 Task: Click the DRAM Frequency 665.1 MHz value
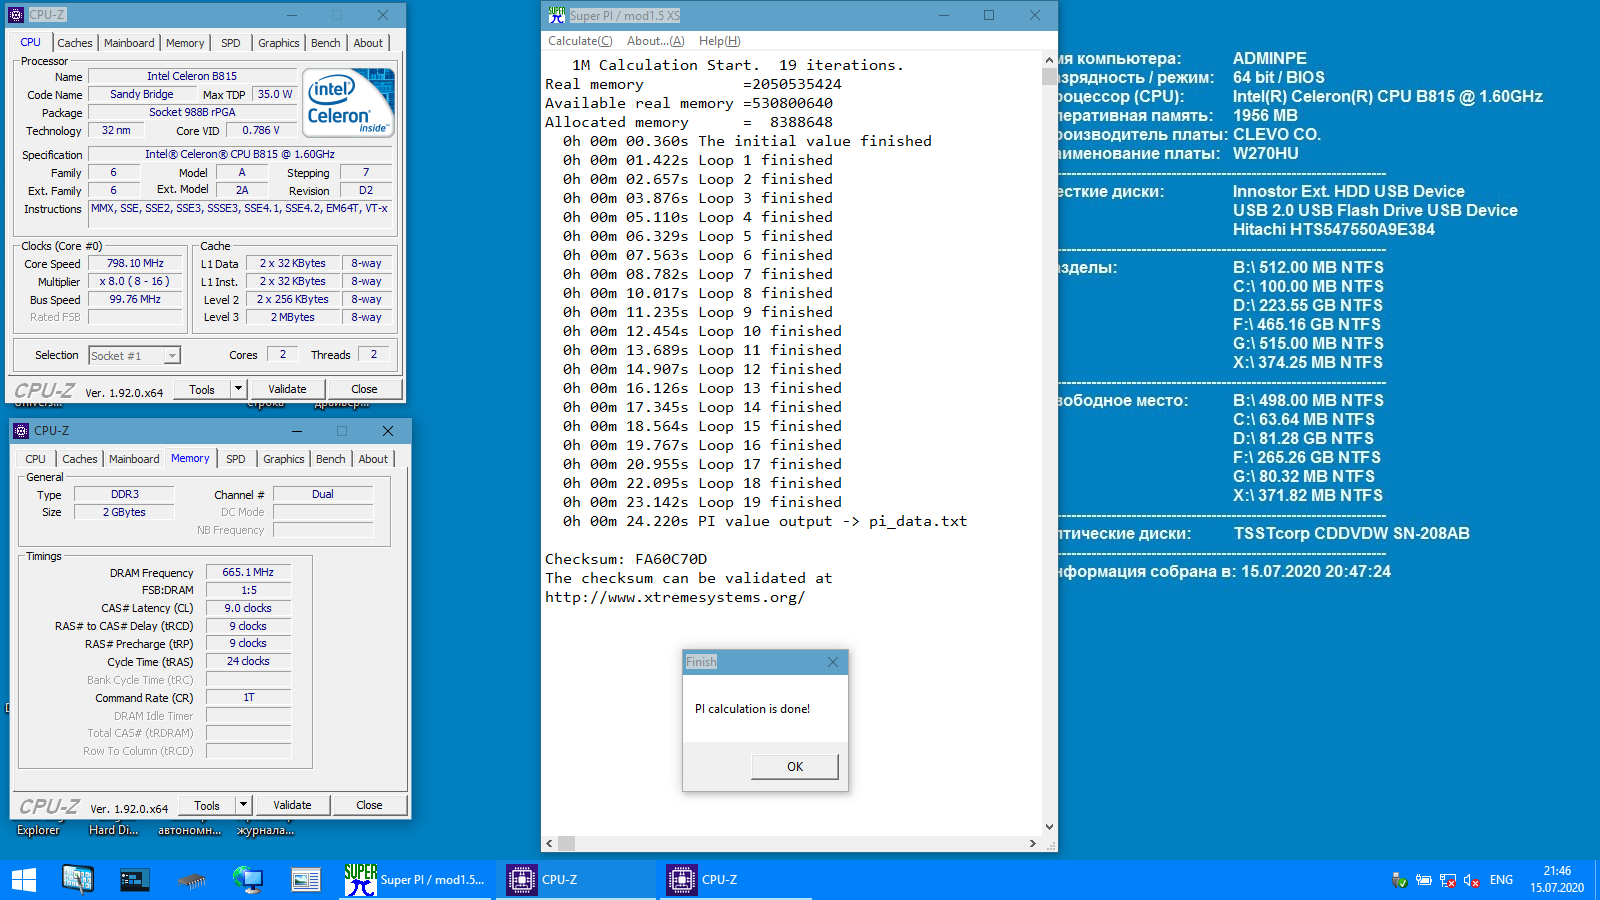(248, 572)
